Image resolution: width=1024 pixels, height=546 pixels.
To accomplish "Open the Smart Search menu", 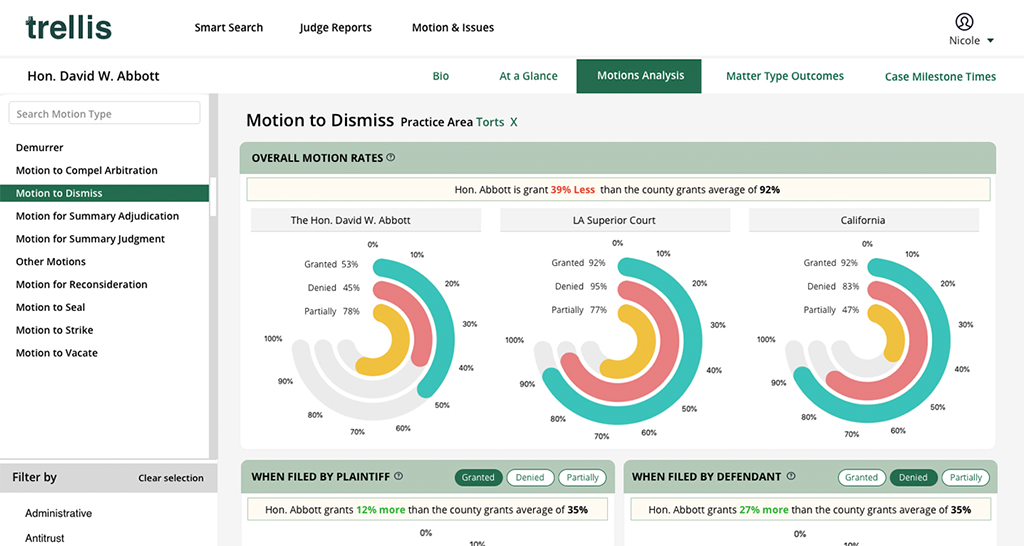I will click(x=228, y=28).
